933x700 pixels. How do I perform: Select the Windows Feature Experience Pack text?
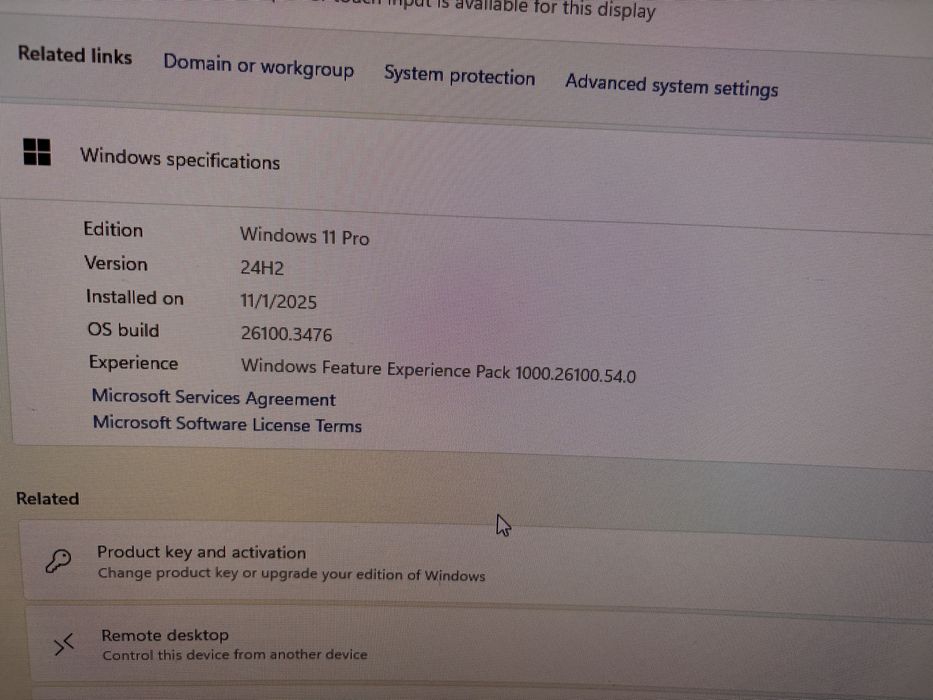(439, 371)
